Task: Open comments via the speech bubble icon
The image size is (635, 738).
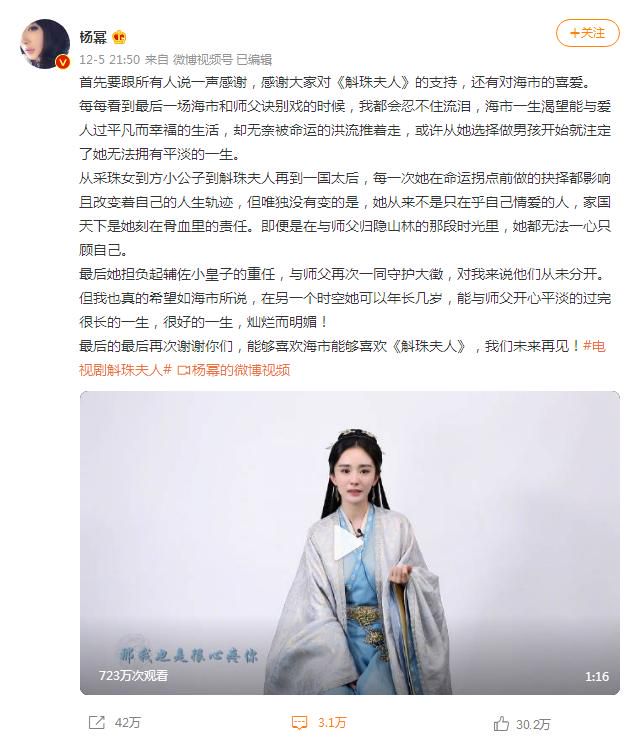Action: (x=300, y=722)
